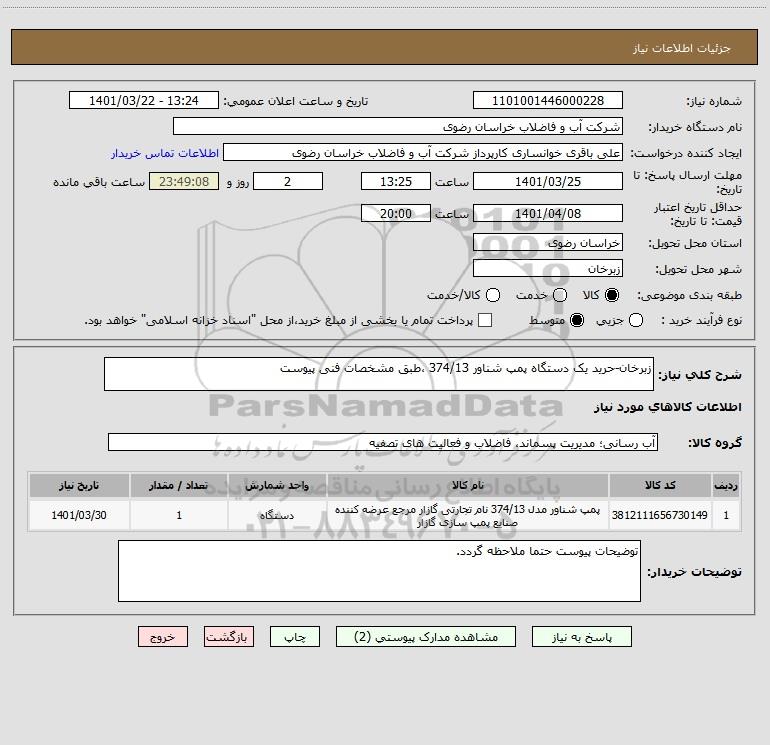The width and height of the screenshot is (770, 745).
Task: Click price validity time 20:00 field
Action: tap(396, 213)
